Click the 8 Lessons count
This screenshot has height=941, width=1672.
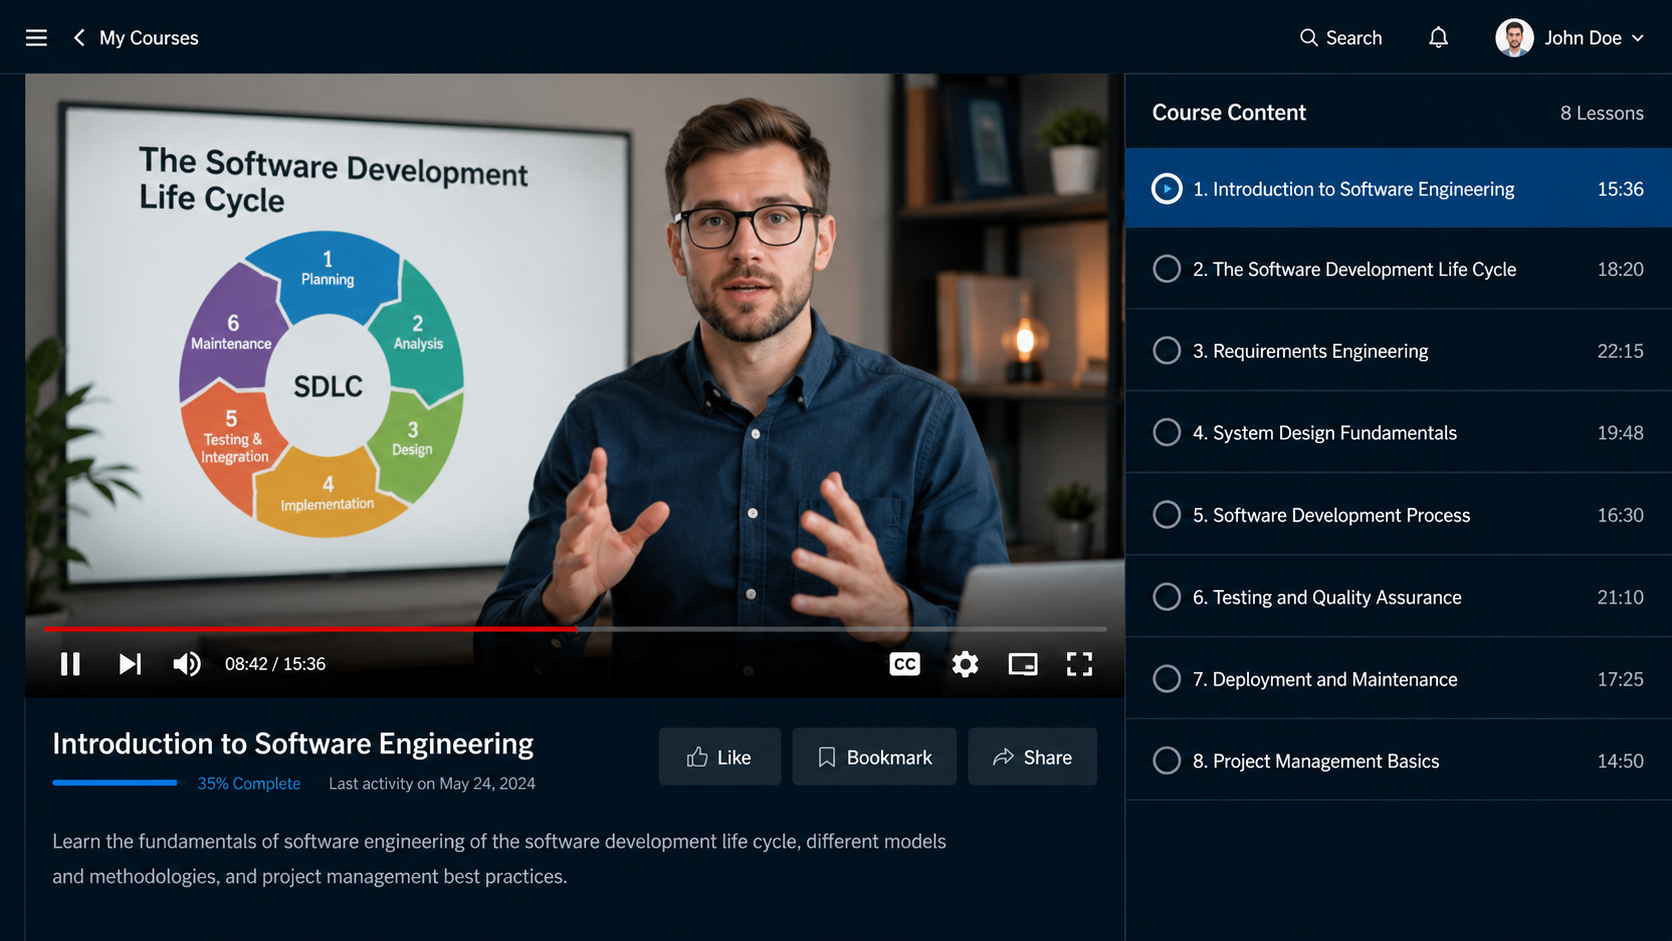pyautogui.click(x=1602, y=114)
